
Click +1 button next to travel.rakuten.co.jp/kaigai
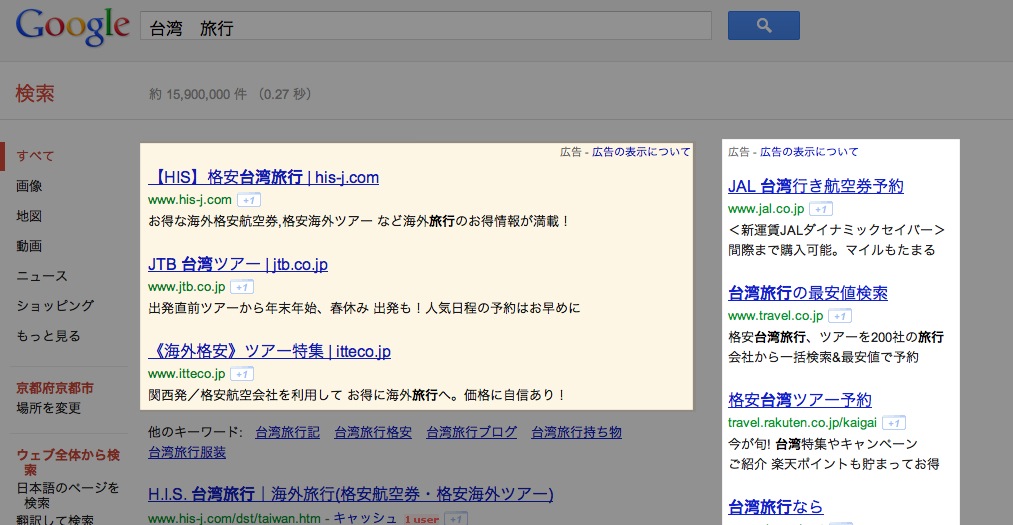coord(894,423)
